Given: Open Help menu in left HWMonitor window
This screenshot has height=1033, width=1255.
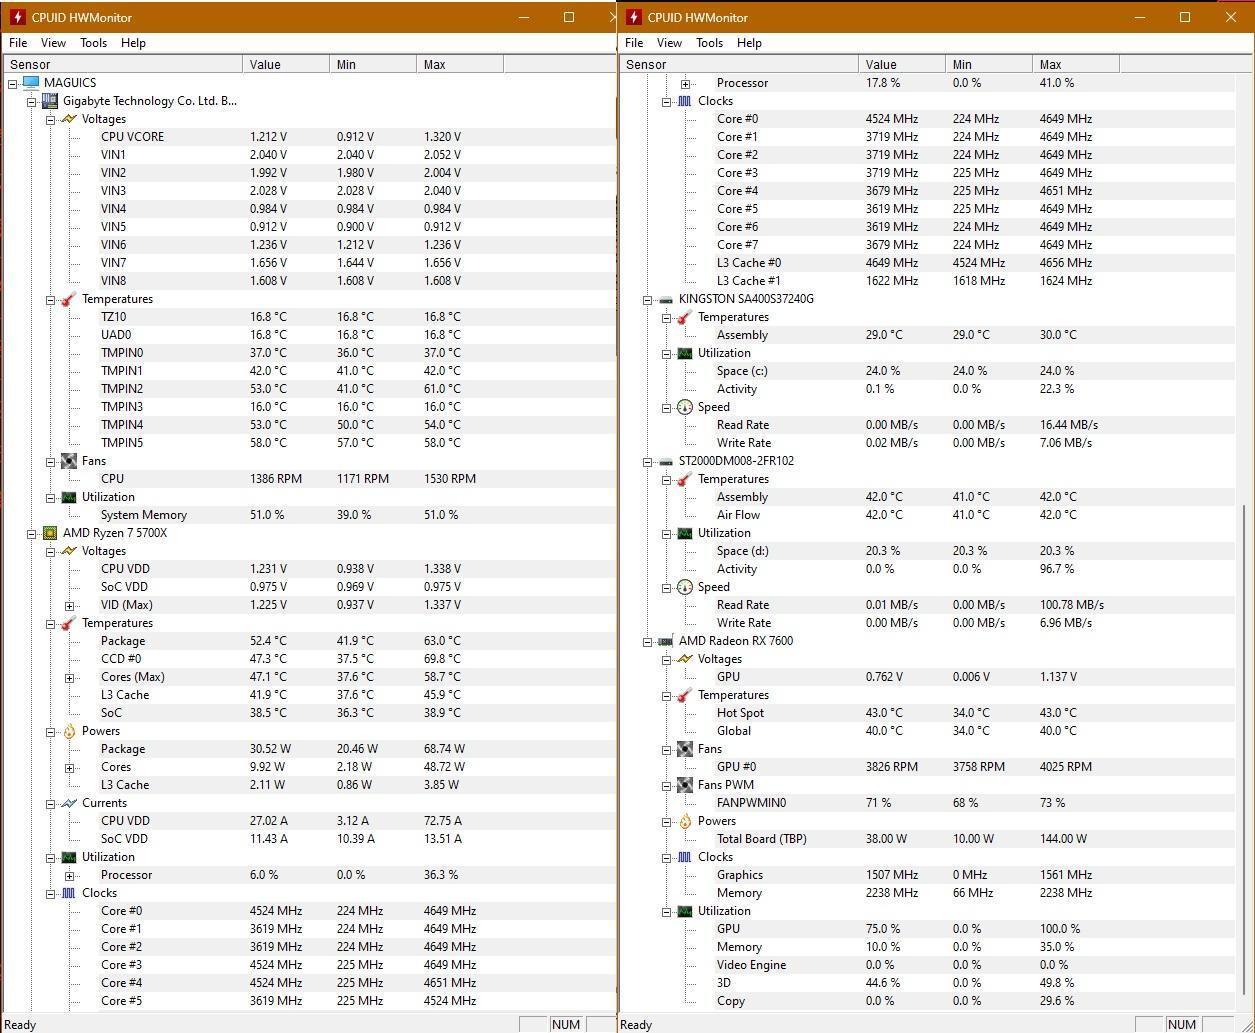Looking at the screenshot, I should 133,43.
